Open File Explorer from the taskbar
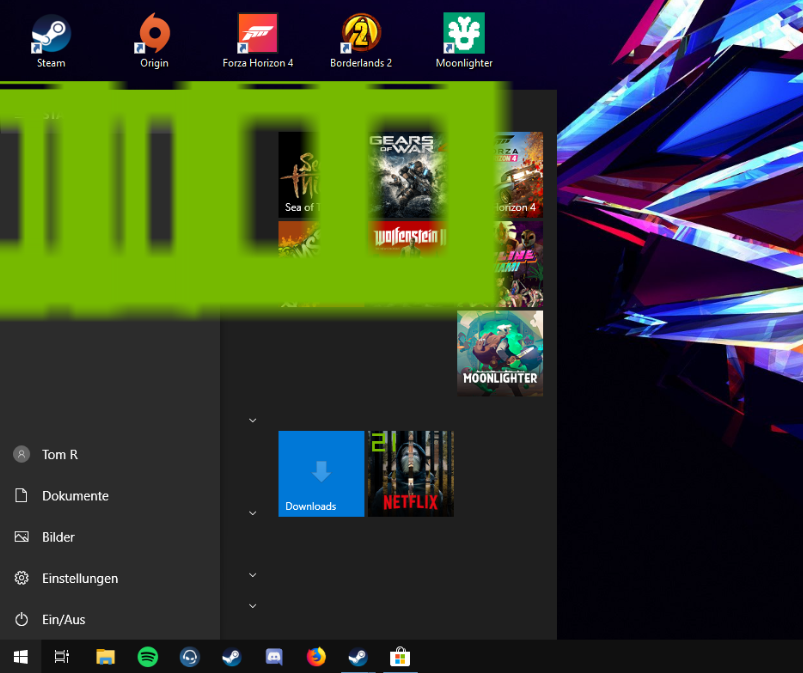This screenshot has width=803, height=673. [x=105, y=657]
